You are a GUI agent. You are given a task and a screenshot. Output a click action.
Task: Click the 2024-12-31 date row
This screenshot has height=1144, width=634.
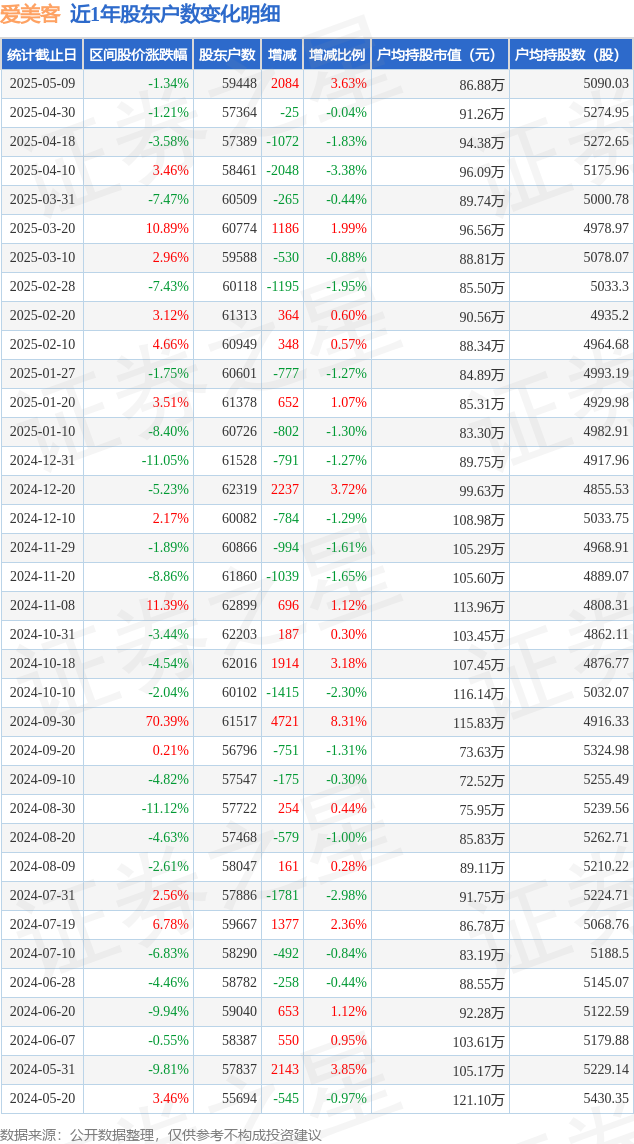point(317,461)
